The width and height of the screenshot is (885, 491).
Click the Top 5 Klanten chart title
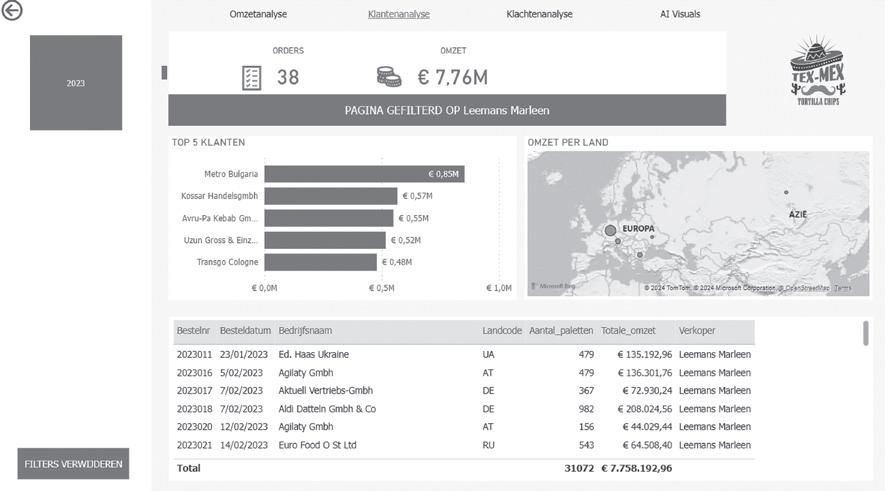pyautogui.click(x=208, y=142)
